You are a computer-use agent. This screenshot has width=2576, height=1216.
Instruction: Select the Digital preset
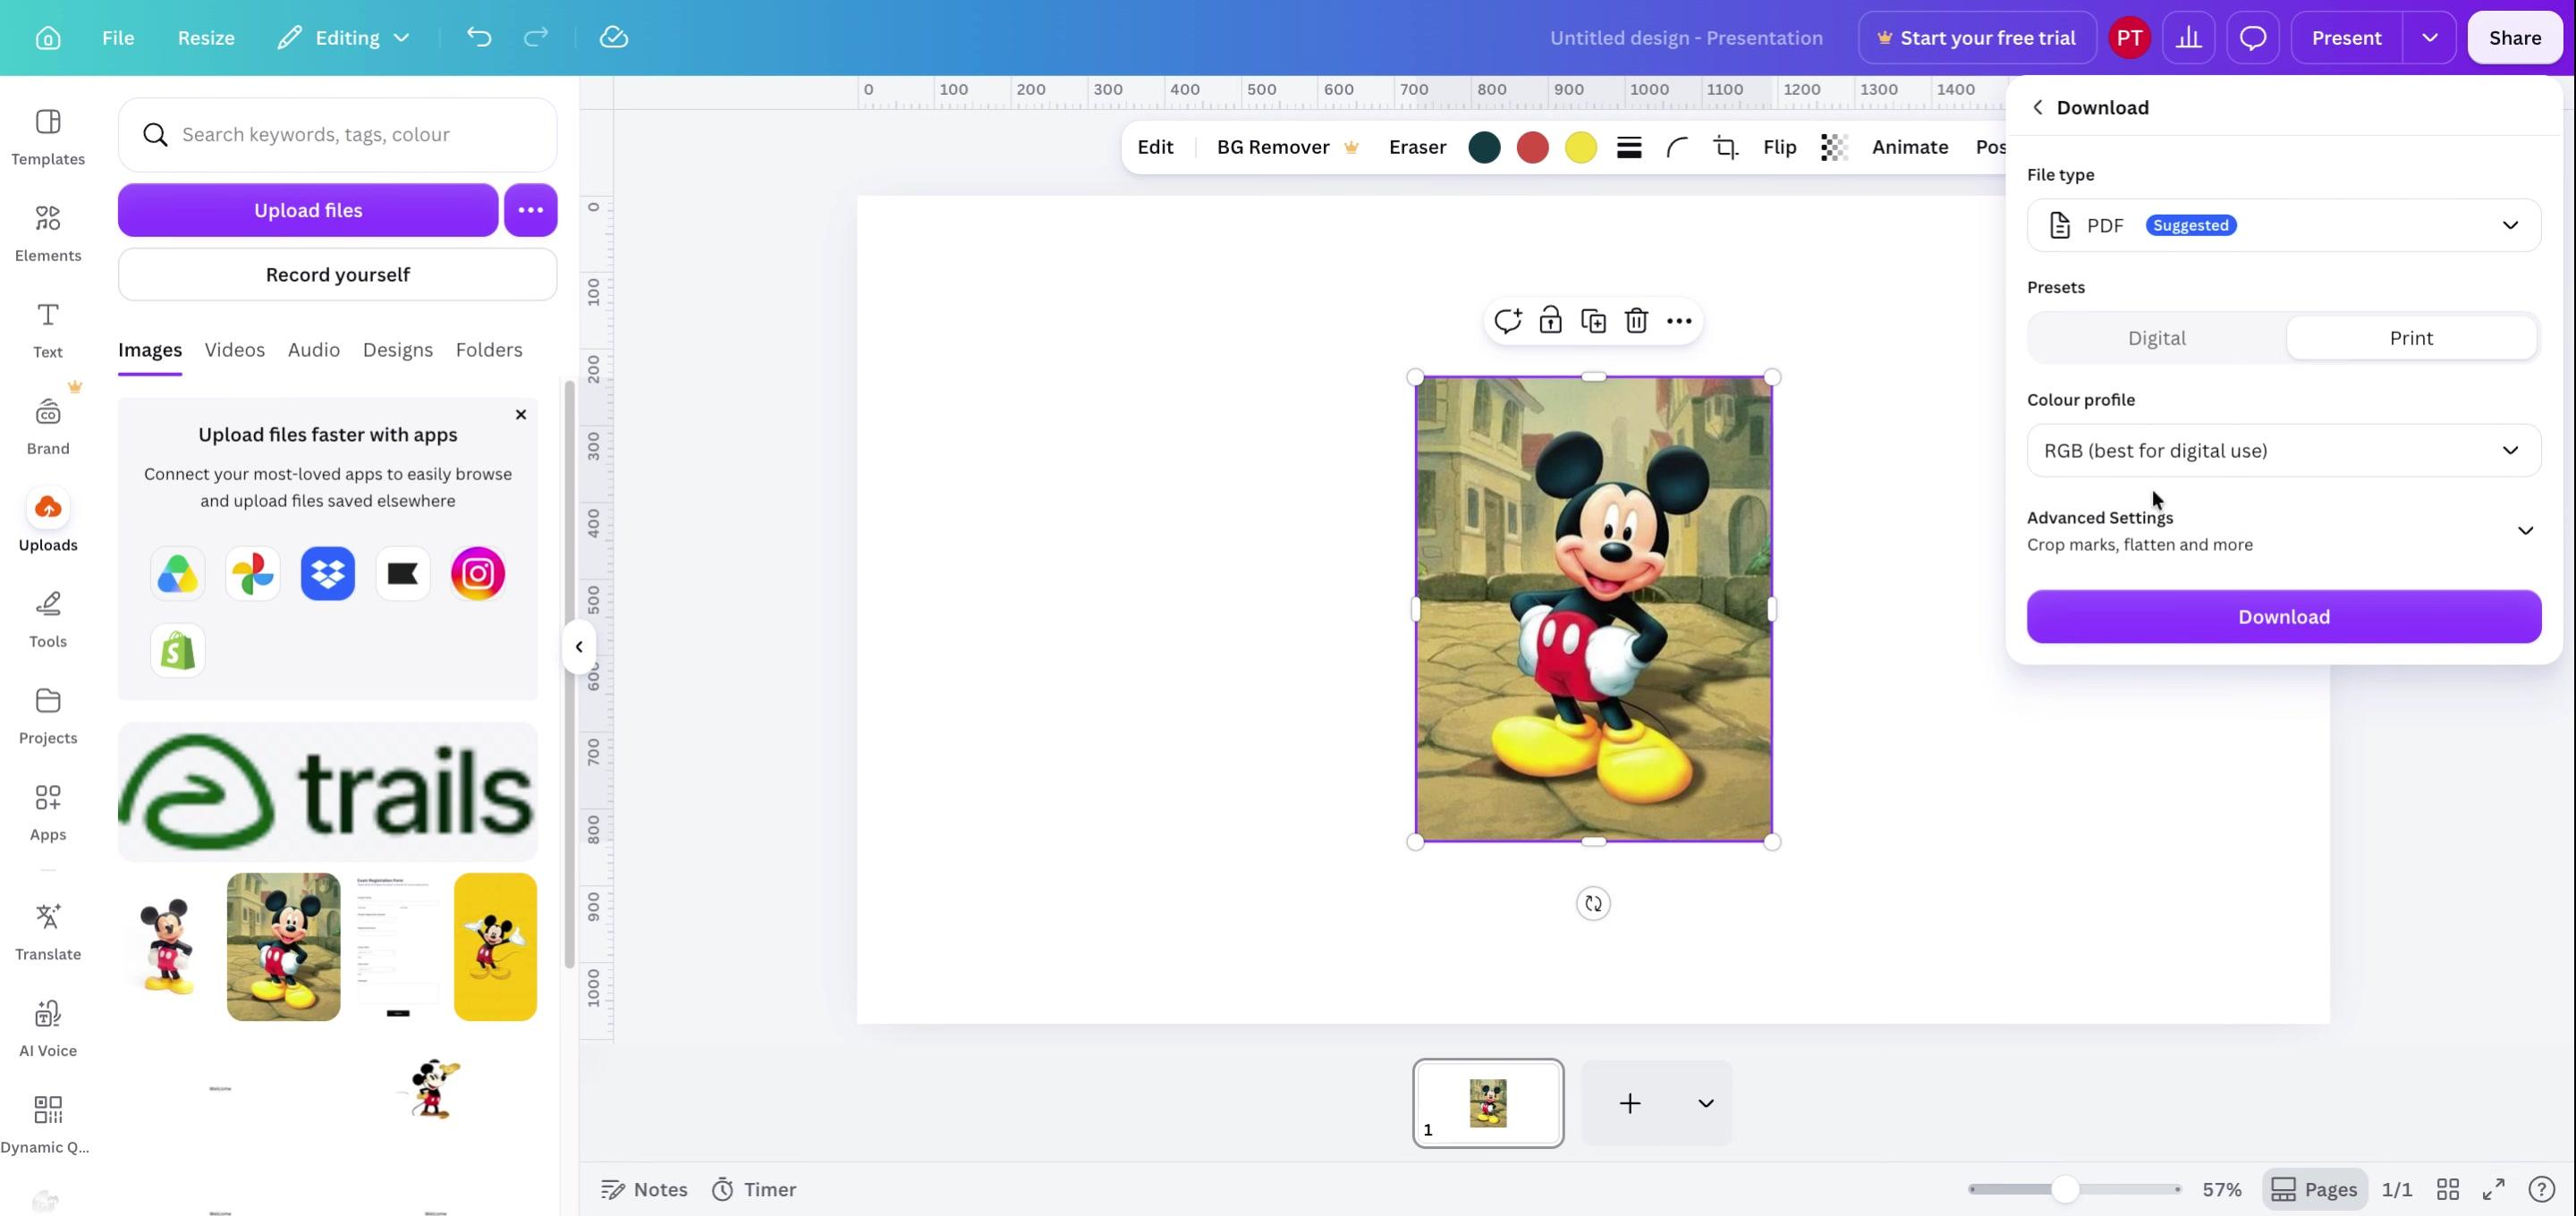pyautogui.click(x=2156, y=338)
